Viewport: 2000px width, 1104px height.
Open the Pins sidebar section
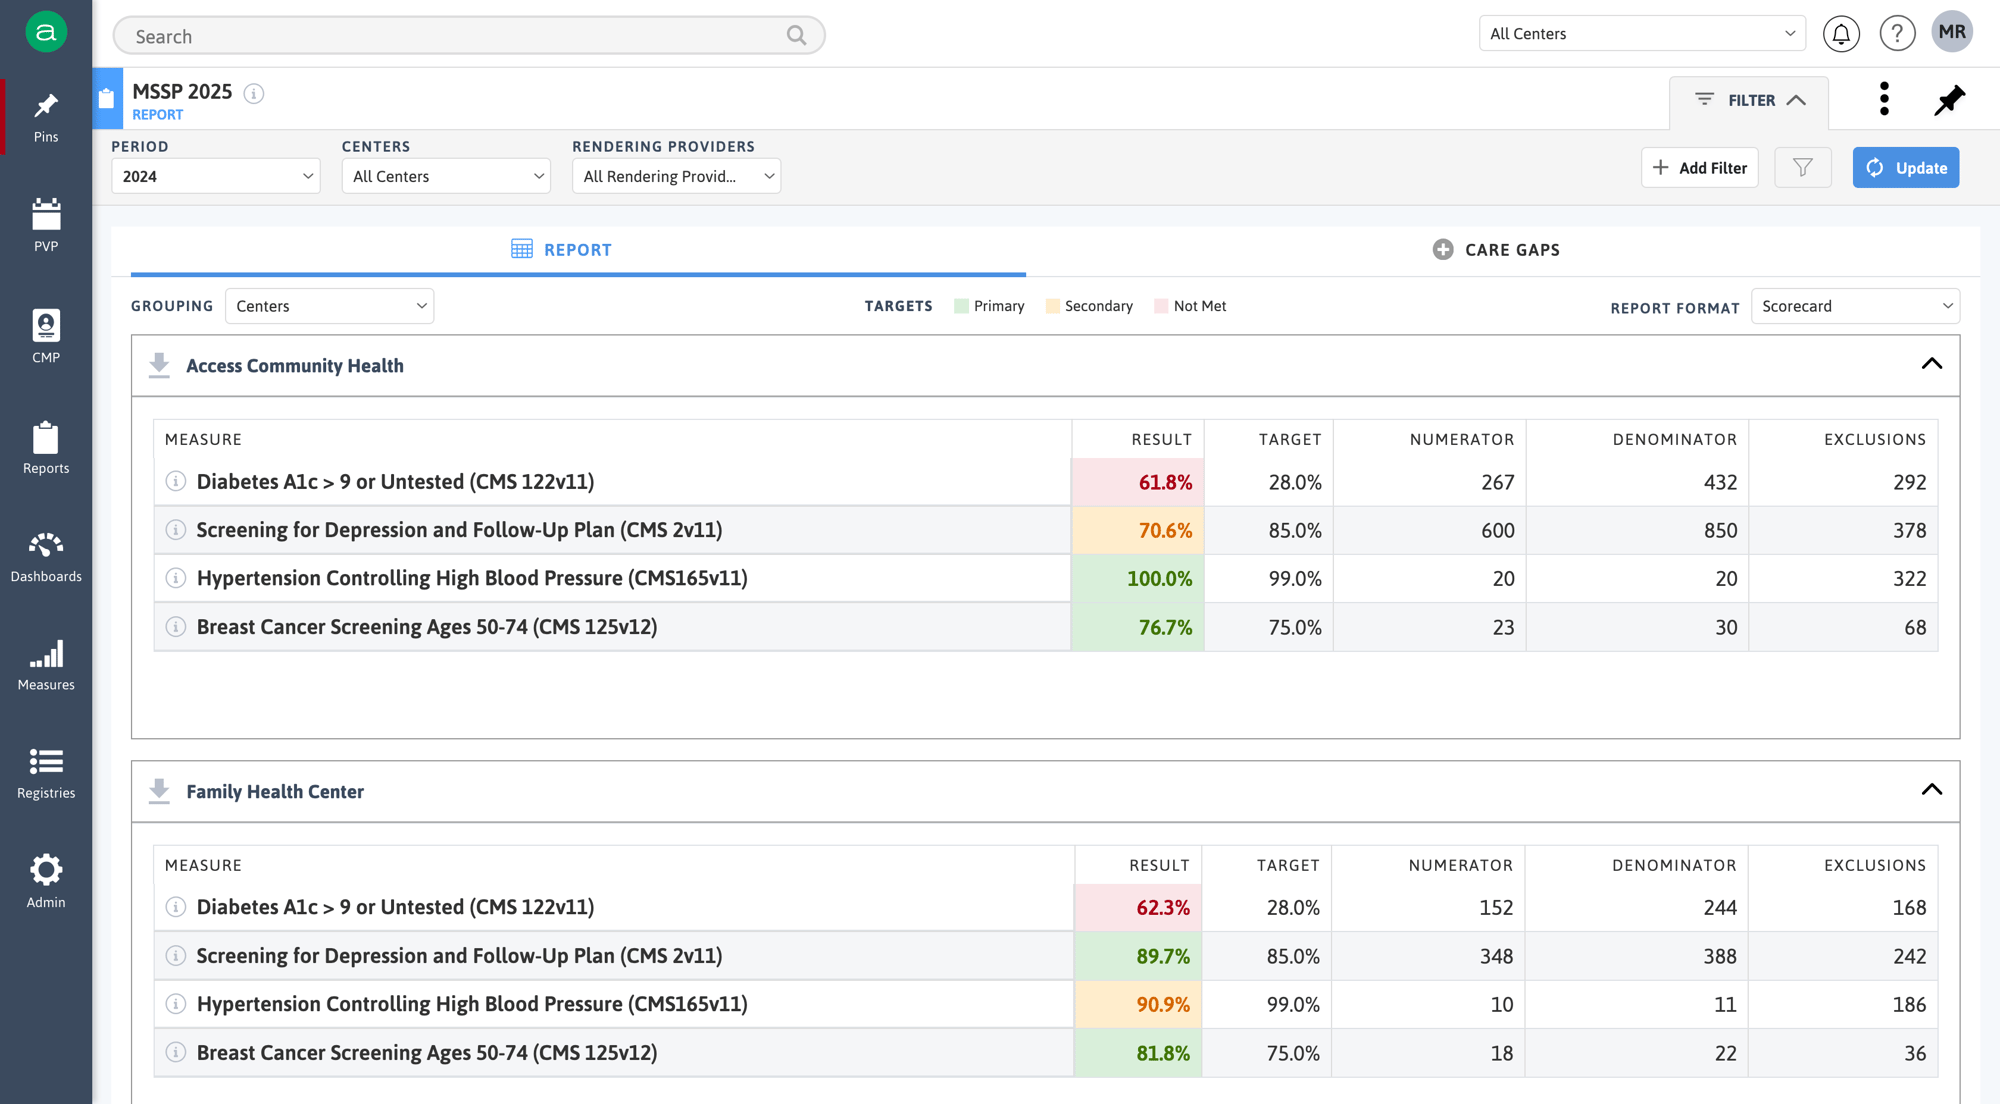(46, 118)
